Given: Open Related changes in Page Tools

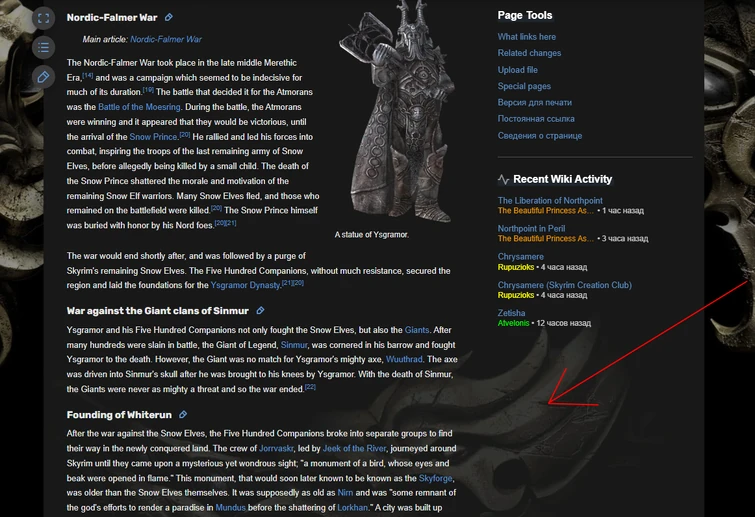Looking at the screenshot, I should click(529, 53).
